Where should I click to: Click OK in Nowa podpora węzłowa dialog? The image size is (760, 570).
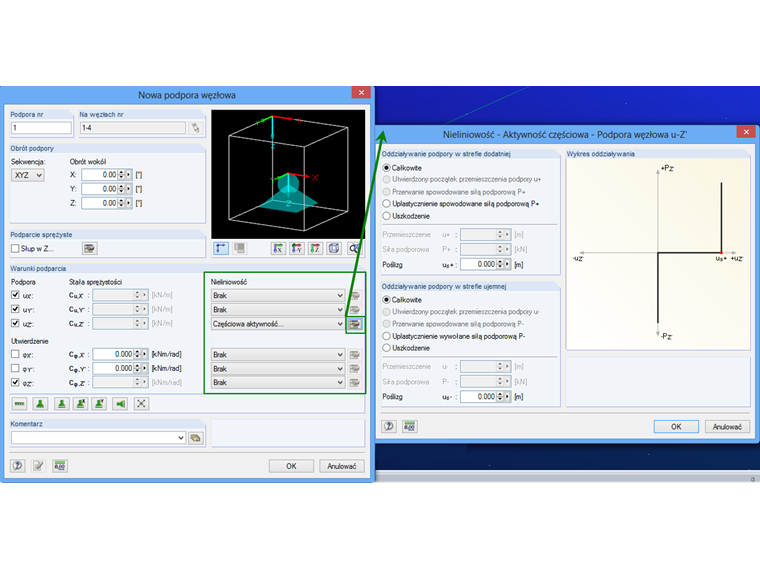click(x=291, y=466)
